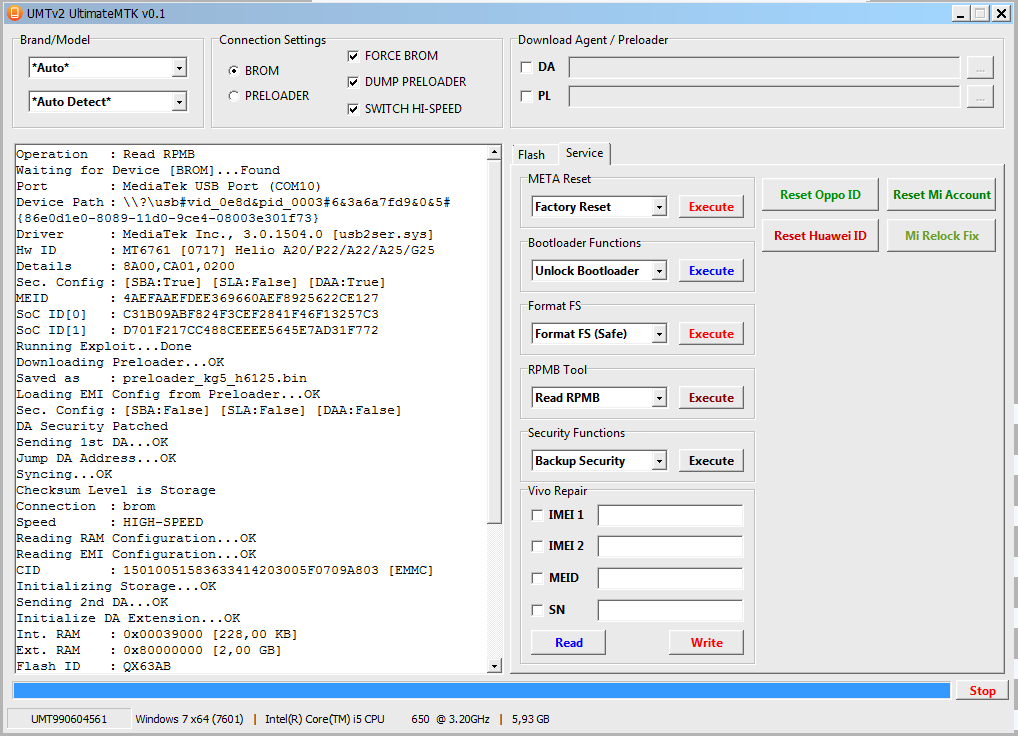
Task: Toggle the DUMP PRELOADER checkbox
Action: click(353, 82)
